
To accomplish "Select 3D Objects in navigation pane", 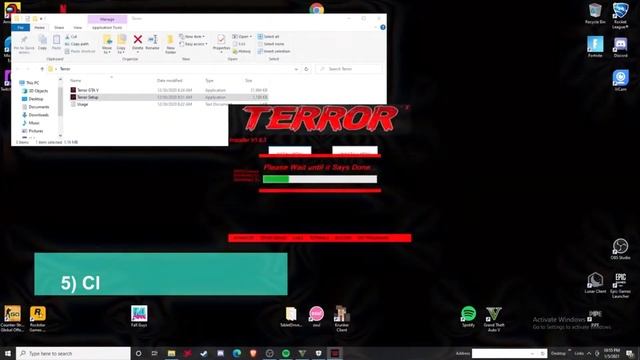I will 35,91.
